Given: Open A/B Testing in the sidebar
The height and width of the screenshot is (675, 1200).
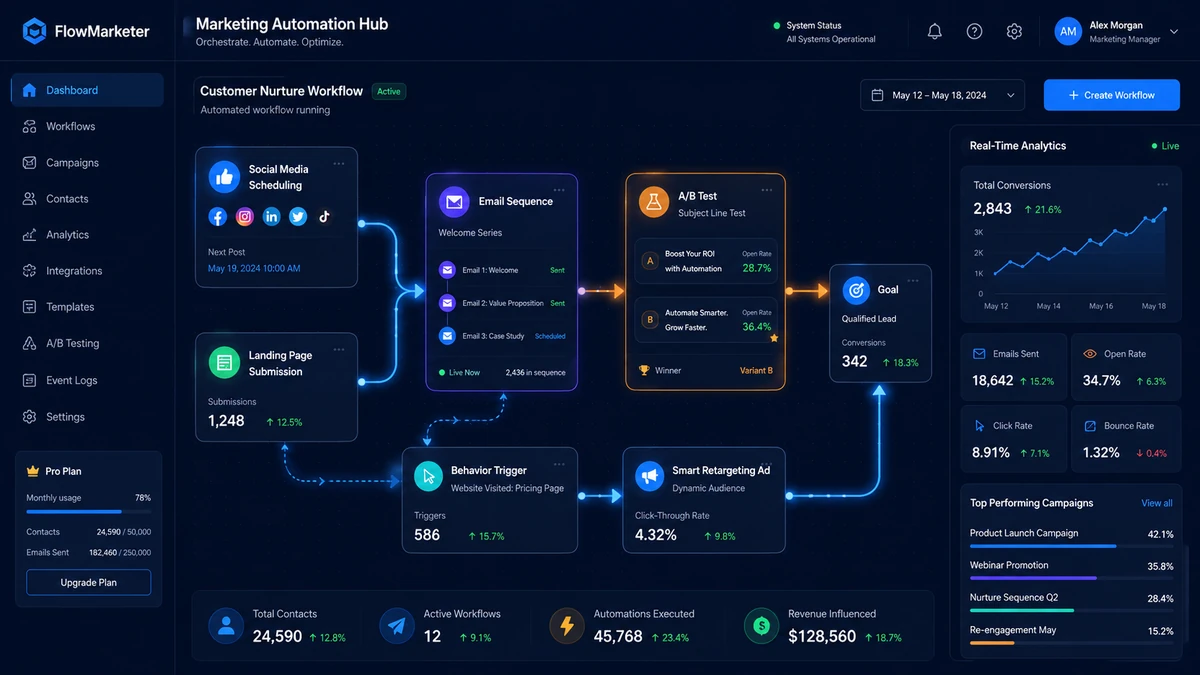Looking at the screenshot, I should click(87, 343).
